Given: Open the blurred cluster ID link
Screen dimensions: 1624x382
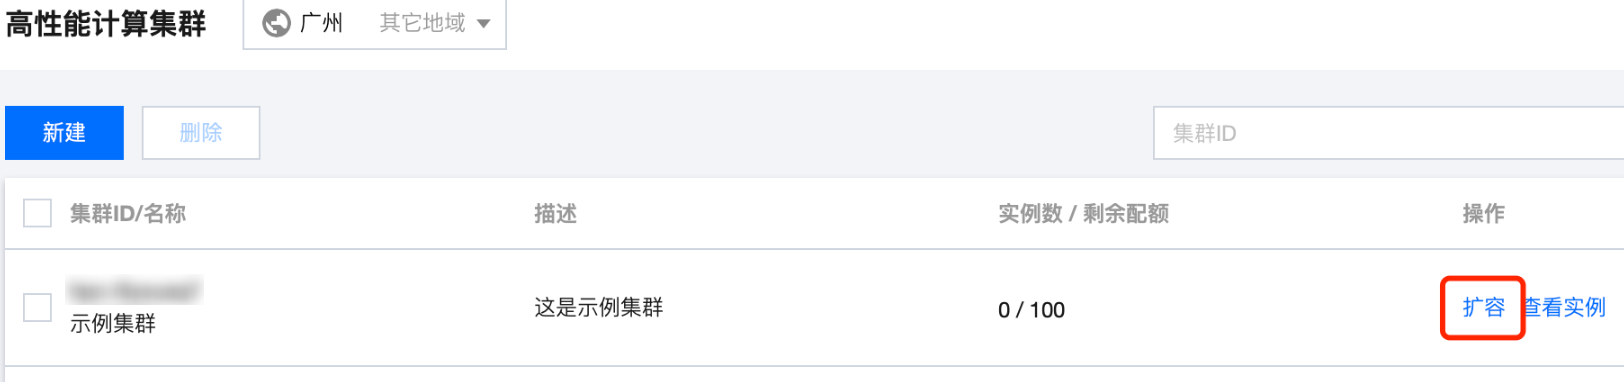Looking at the screenshot, I should coord(134,291).
